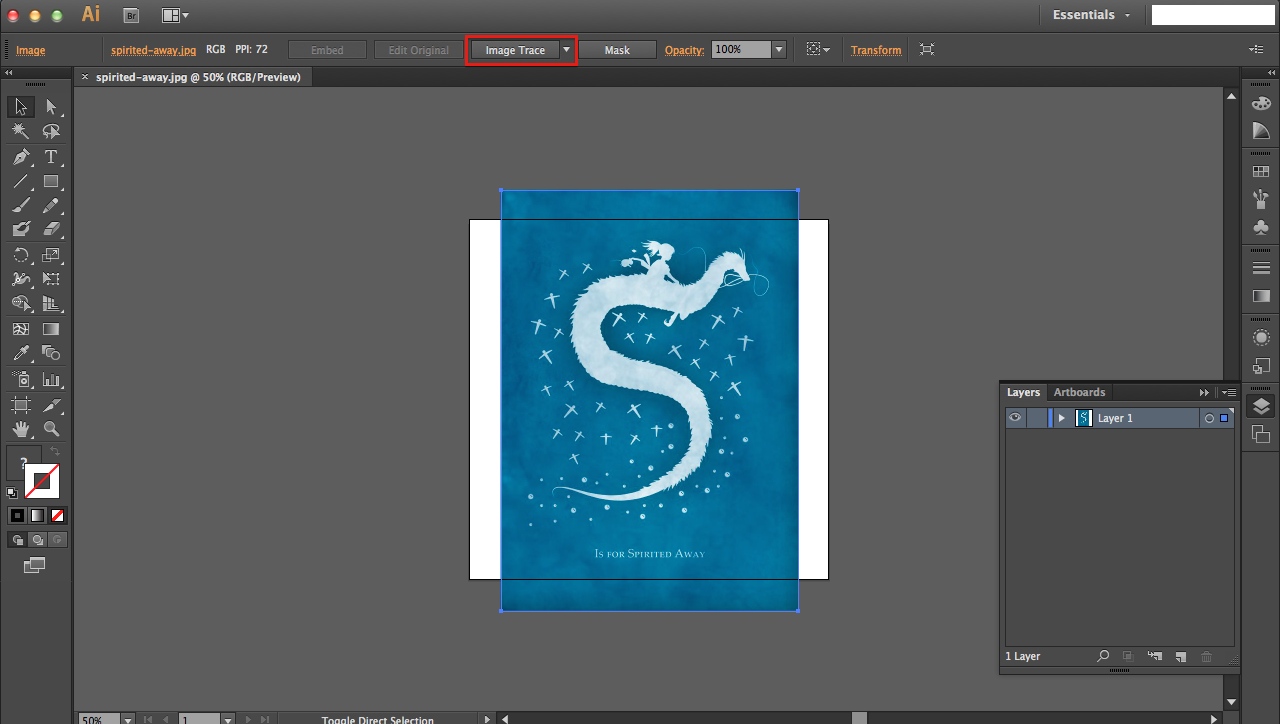Open the Color panel from dock

[x=1261, y=104]
